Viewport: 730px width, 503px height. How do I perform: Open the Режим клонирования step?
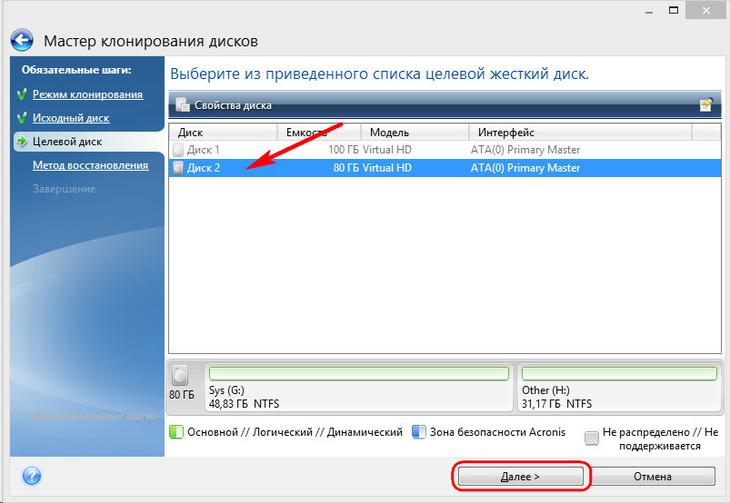coord(88,94)
